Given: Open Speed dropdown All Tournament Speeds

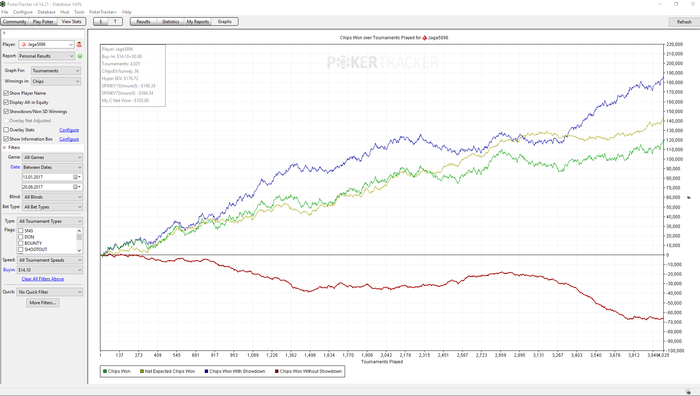Looking at the screenshot, I should [x=50, y=260].
